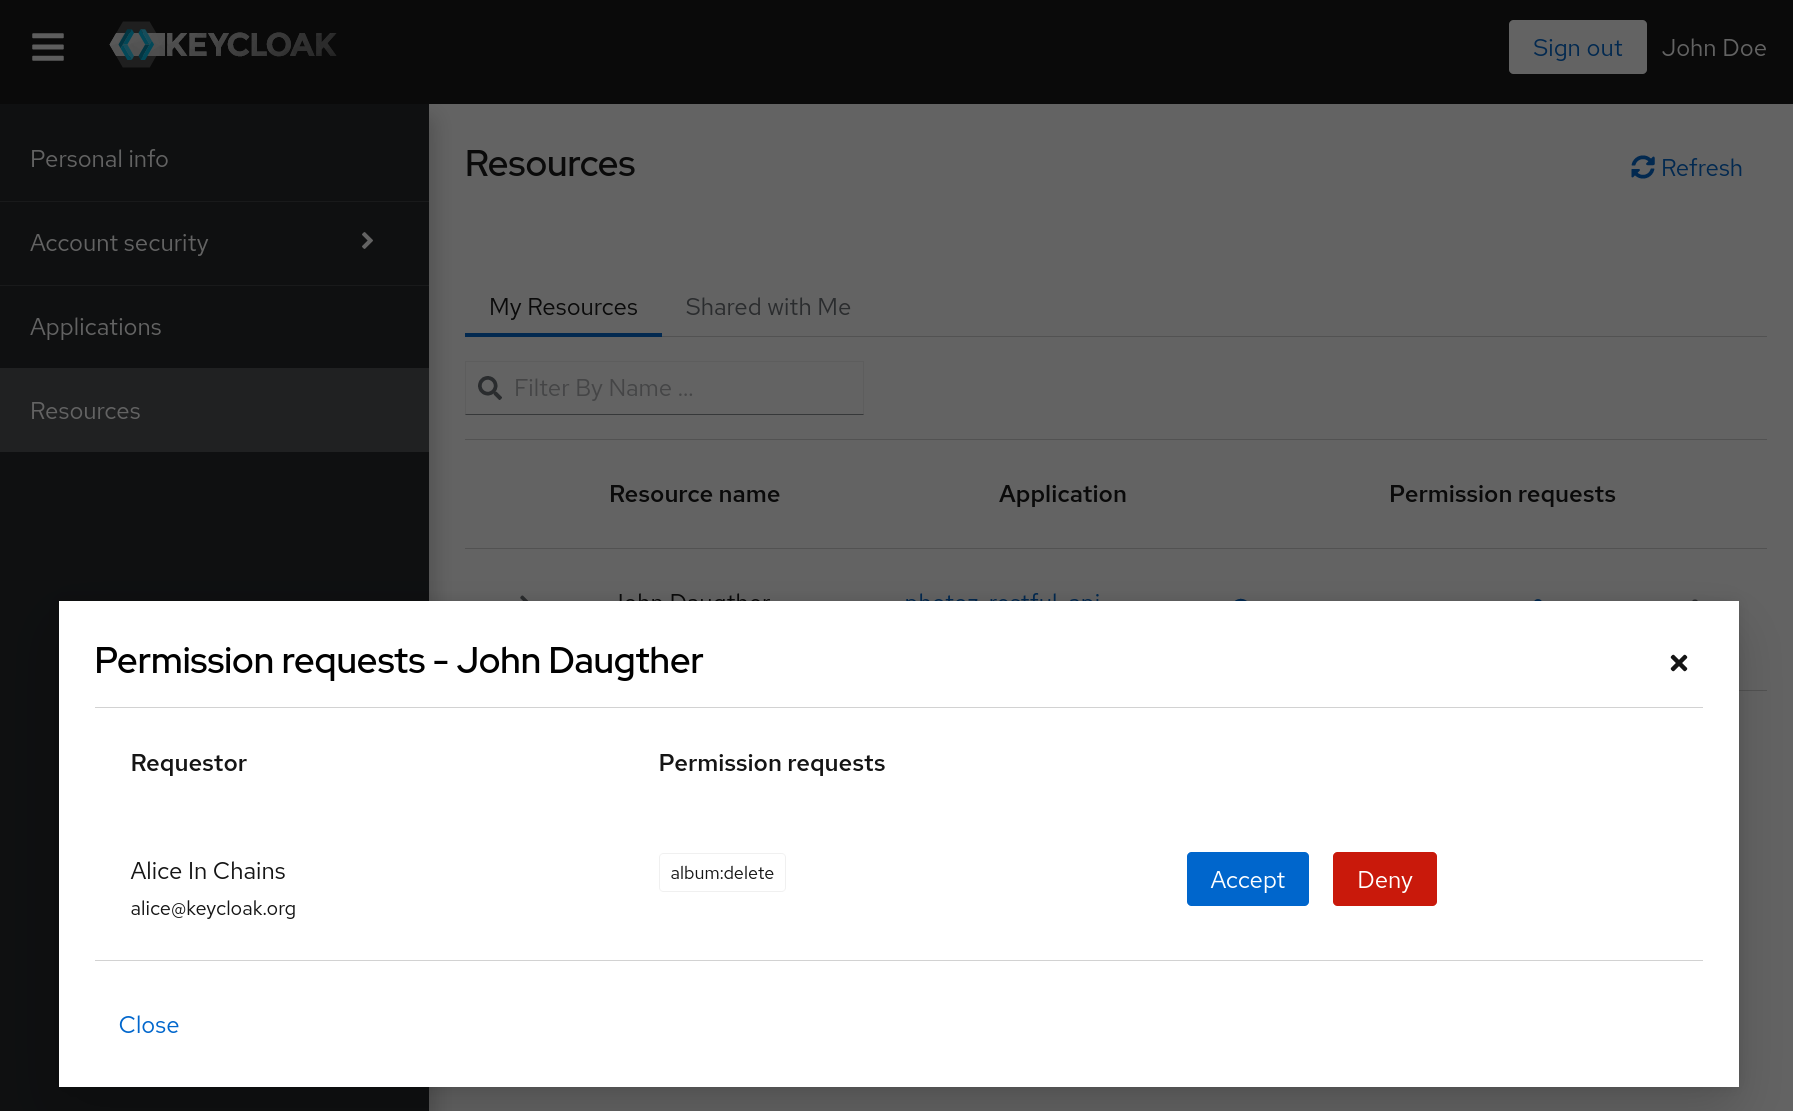Click the Resource name column header
1793x1111 pixels.
pos(694,494)
